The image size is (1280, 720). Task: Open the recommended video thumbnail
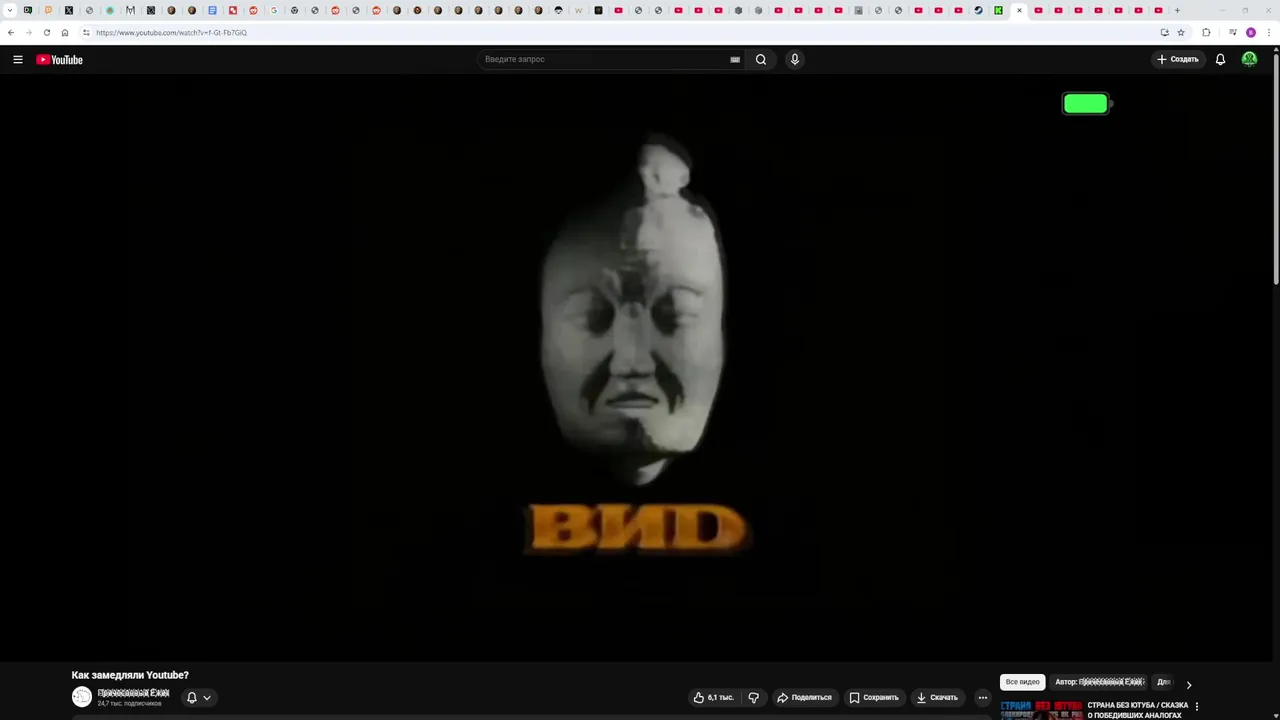coord(1042,710)
